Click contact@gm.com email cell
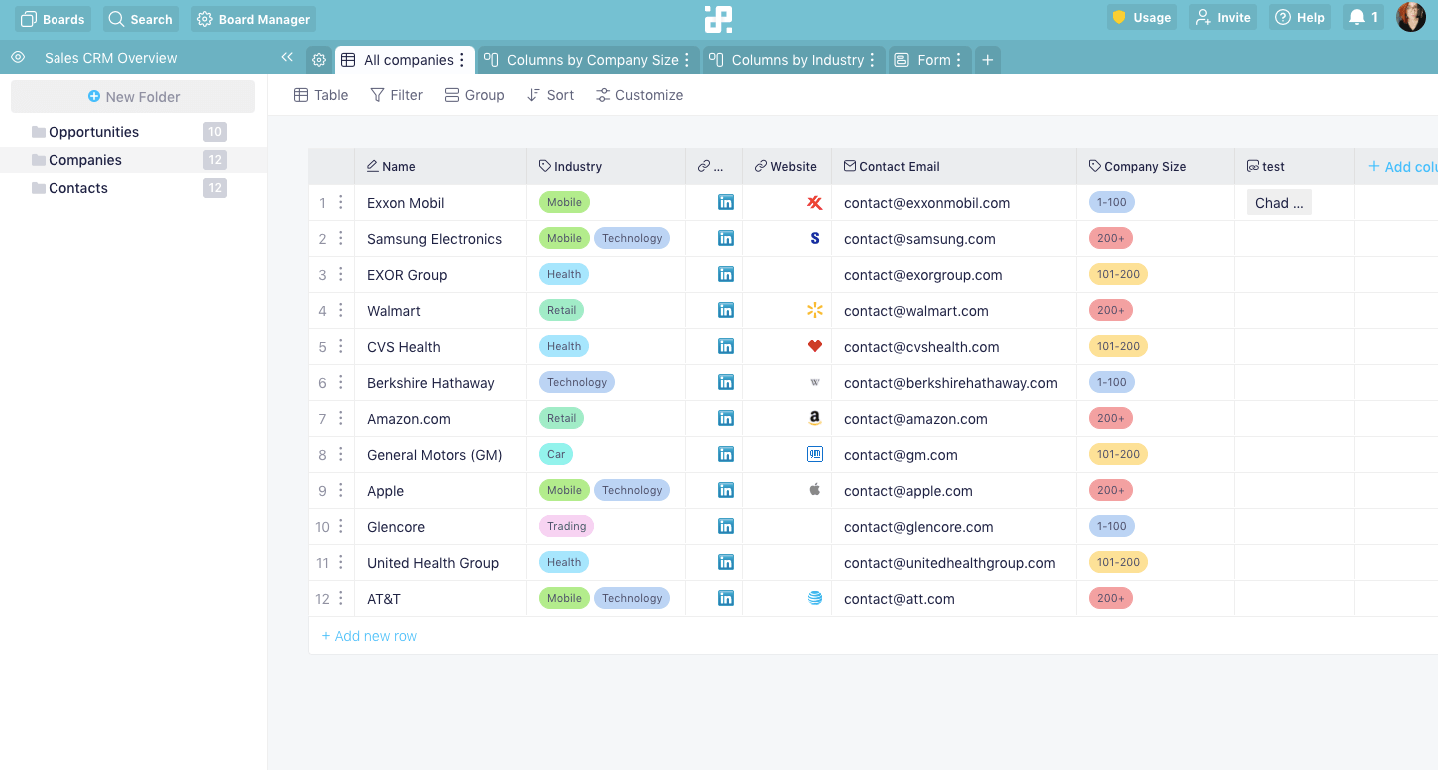This screenshot has width=1438, height=770. (x=954, y=455)
